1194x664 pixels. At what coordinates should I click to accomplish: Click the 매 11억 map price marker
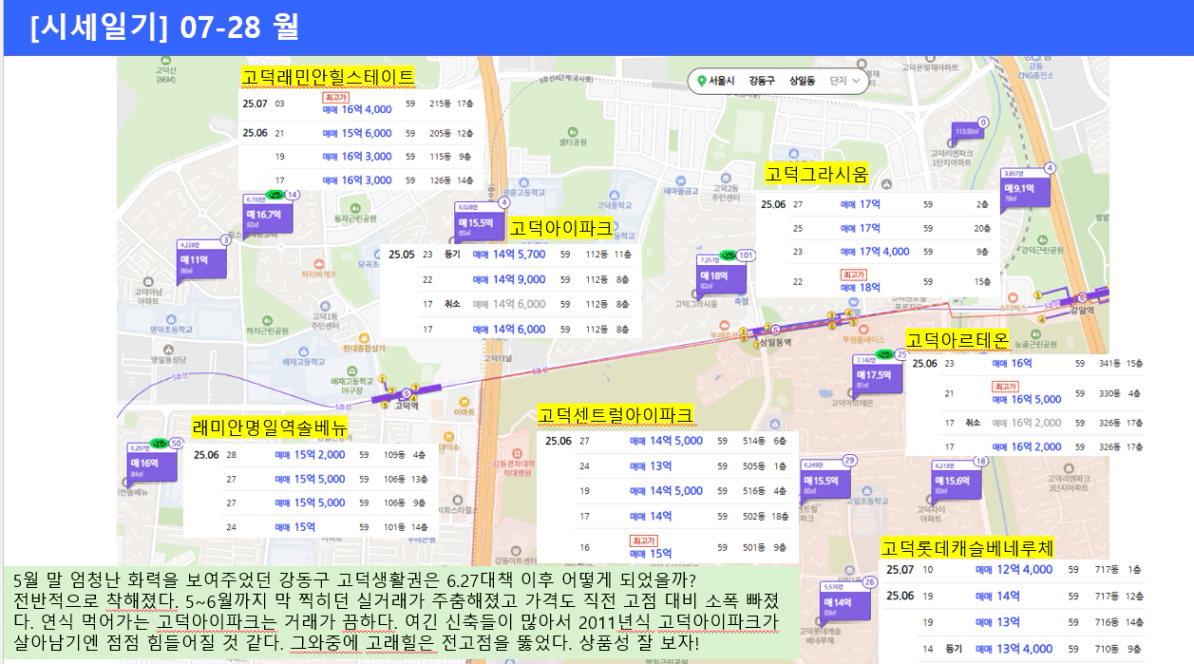point(201,261)
